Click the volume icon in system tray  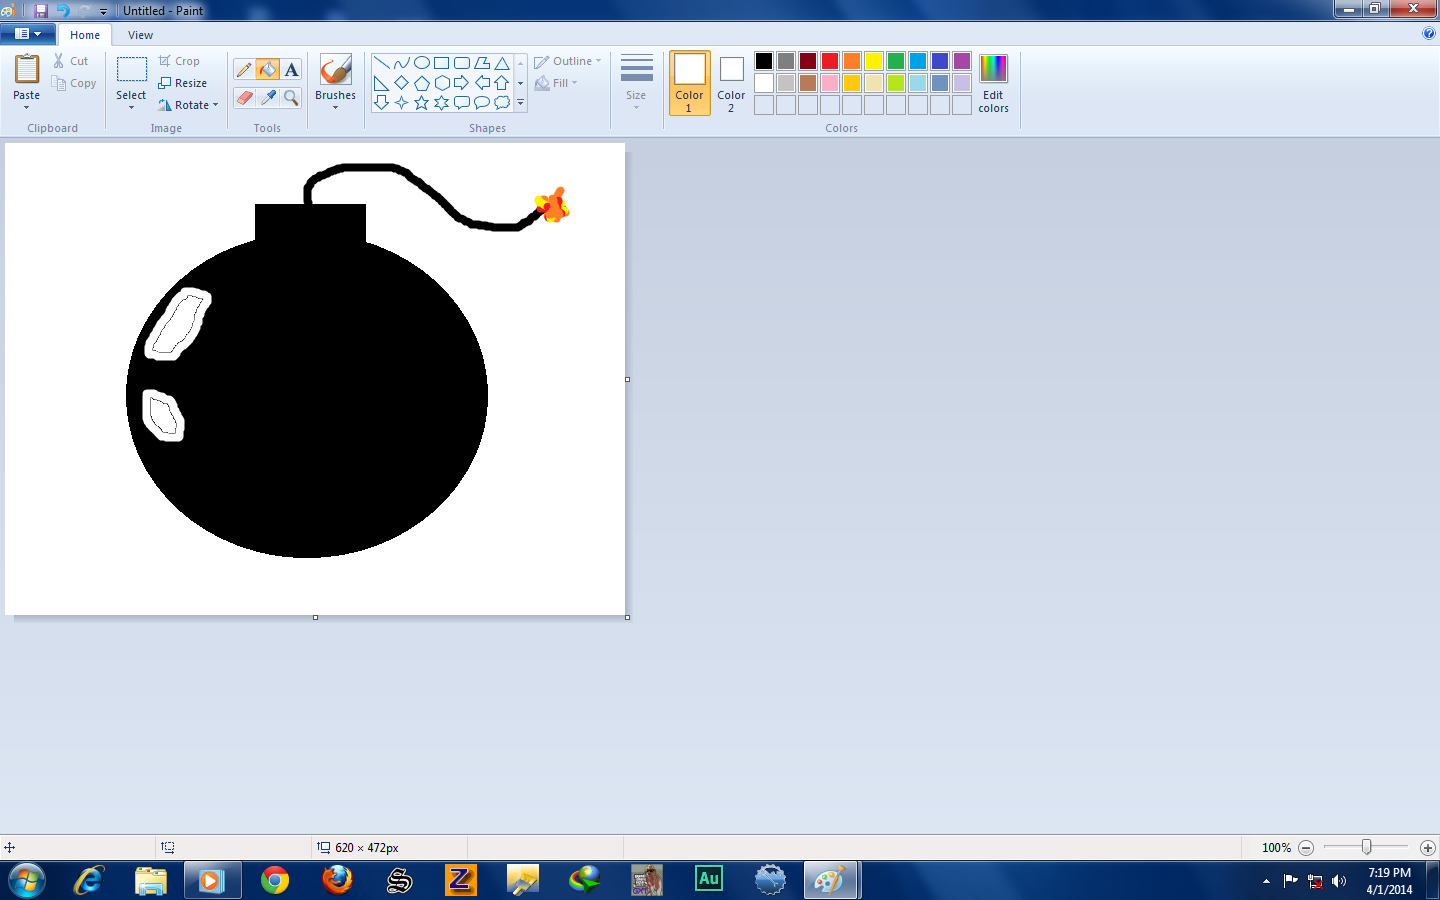[x=1340, y=881]
